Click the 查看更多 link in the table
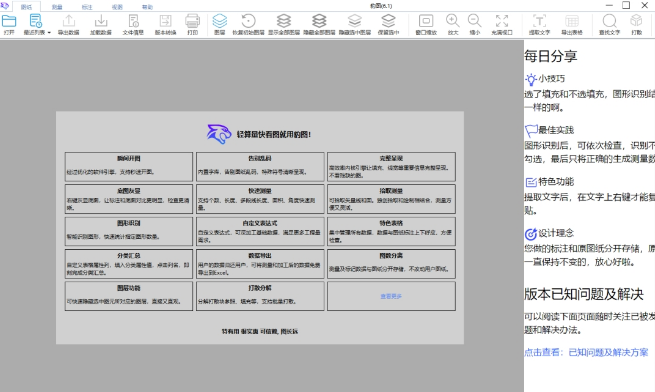 click(x=391, y=296)
